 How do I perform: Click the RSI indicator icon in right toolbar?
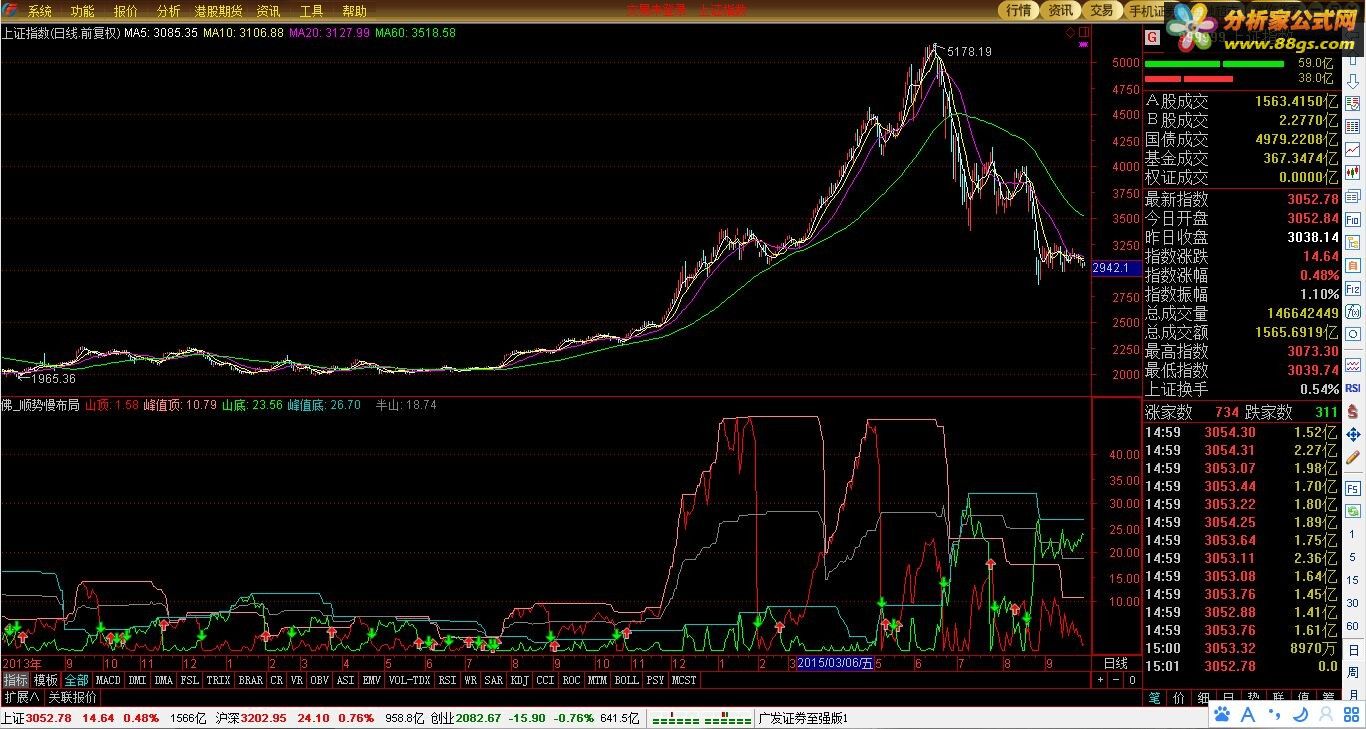point(1353,388)
